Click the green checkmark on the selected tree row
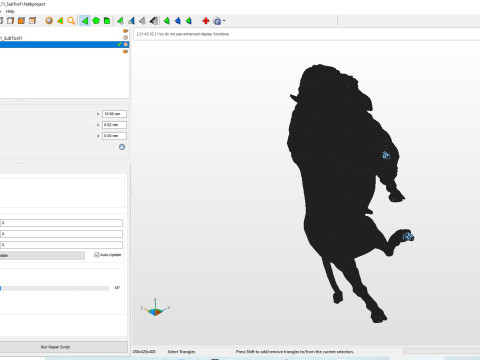The width and height of the screenshot is (480, 360). pyautogui.click(x=119, y=44)
